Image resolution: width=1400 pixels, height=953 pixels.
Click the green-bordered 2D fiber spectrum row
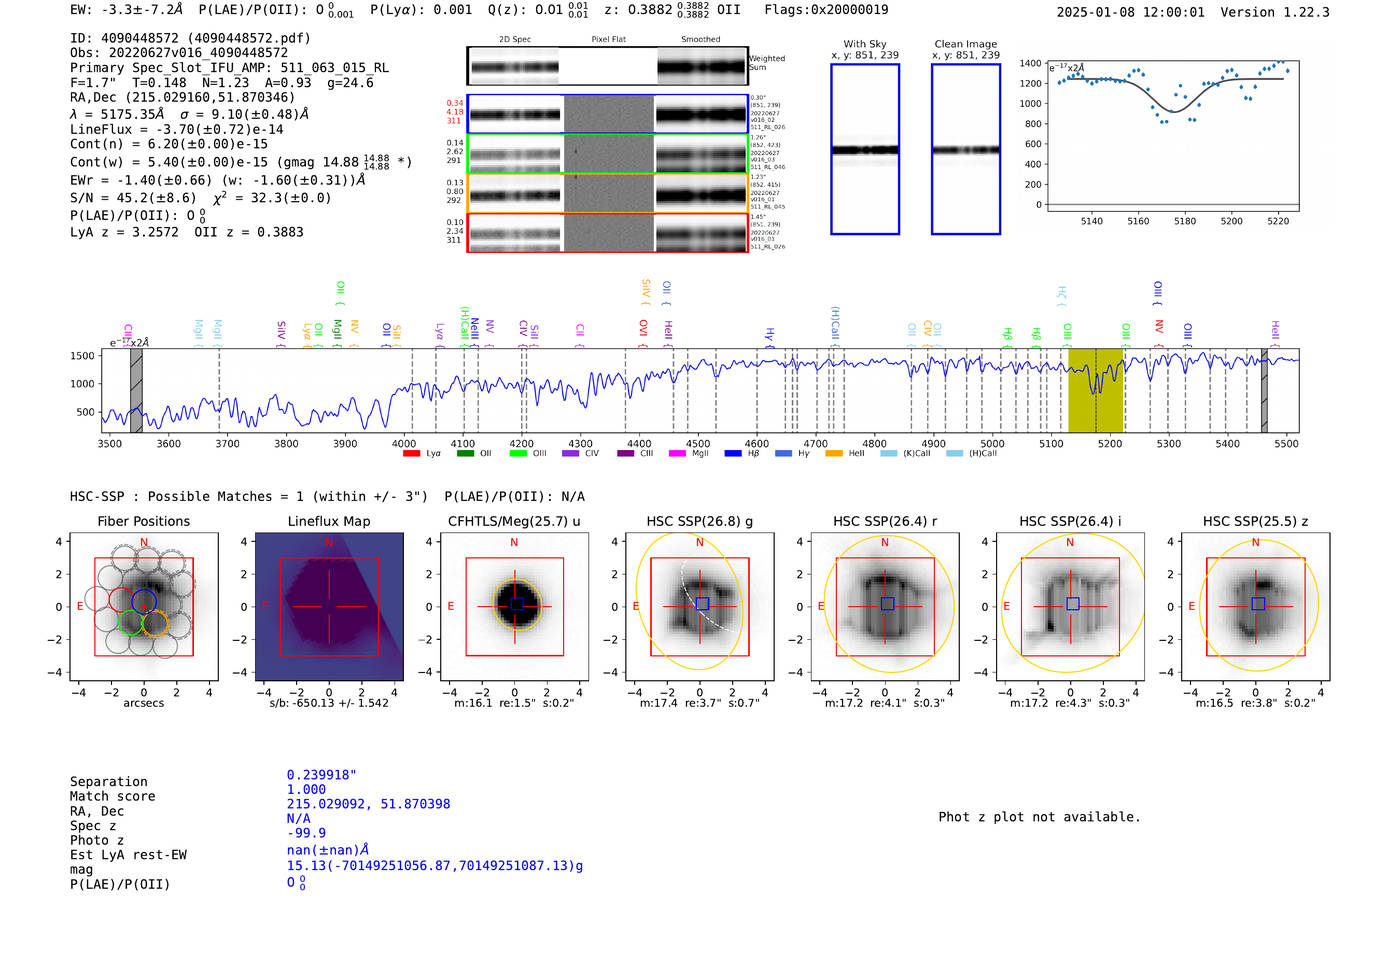click(x=607, y=153)
